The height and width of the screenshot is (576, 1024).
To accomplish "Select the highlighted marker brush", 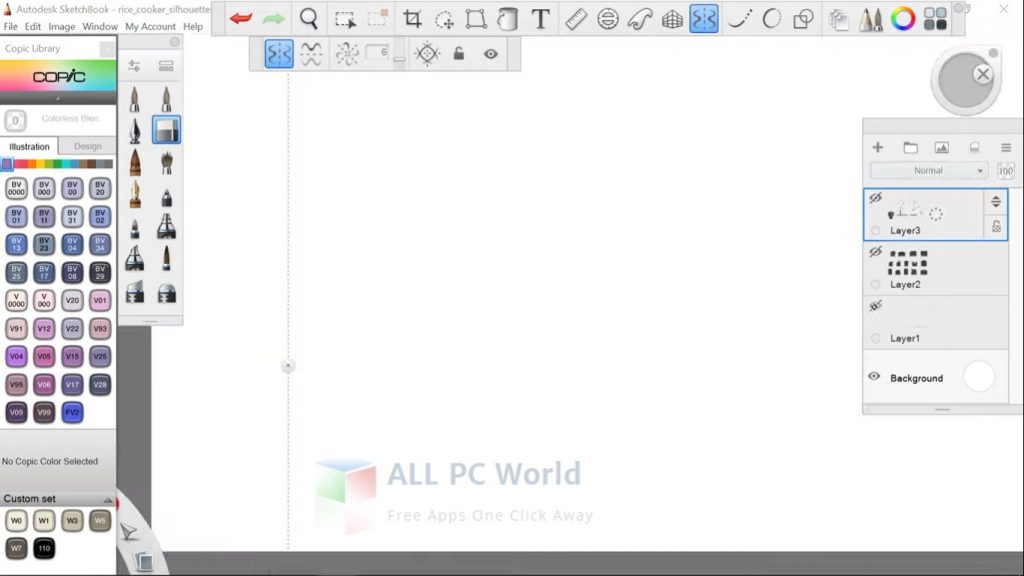I will [166, 130].
